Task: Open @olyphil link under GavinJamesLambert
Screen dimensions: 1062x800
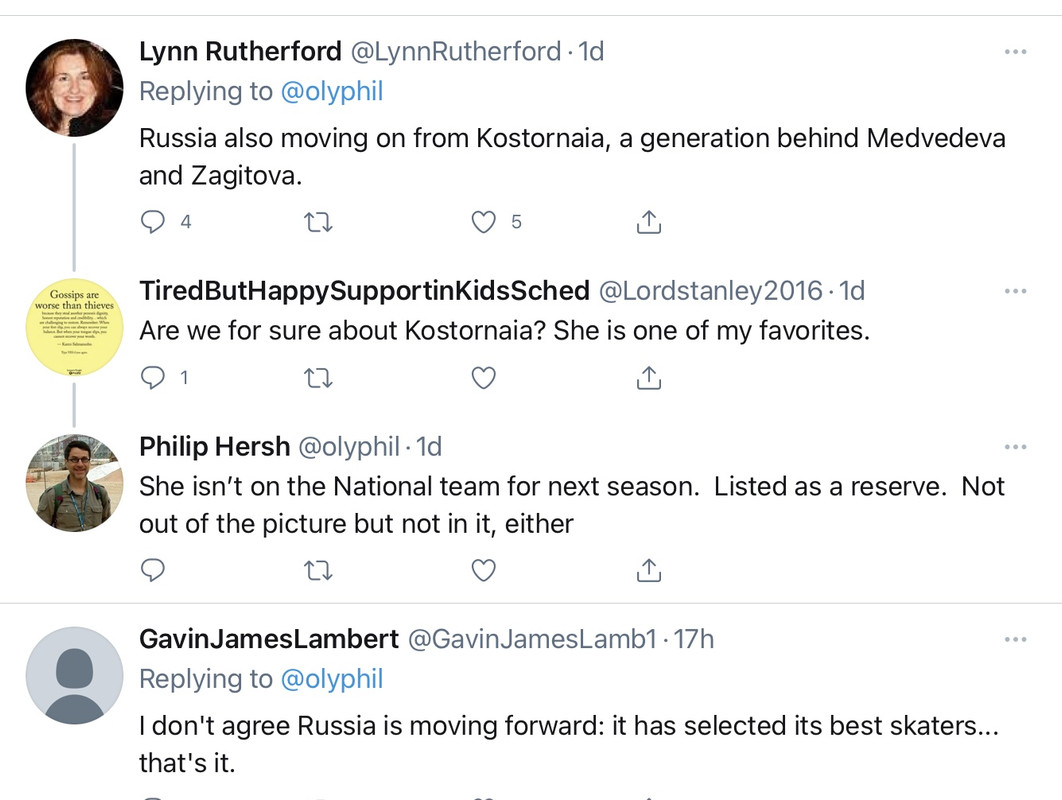Action: tap(332, 679)
